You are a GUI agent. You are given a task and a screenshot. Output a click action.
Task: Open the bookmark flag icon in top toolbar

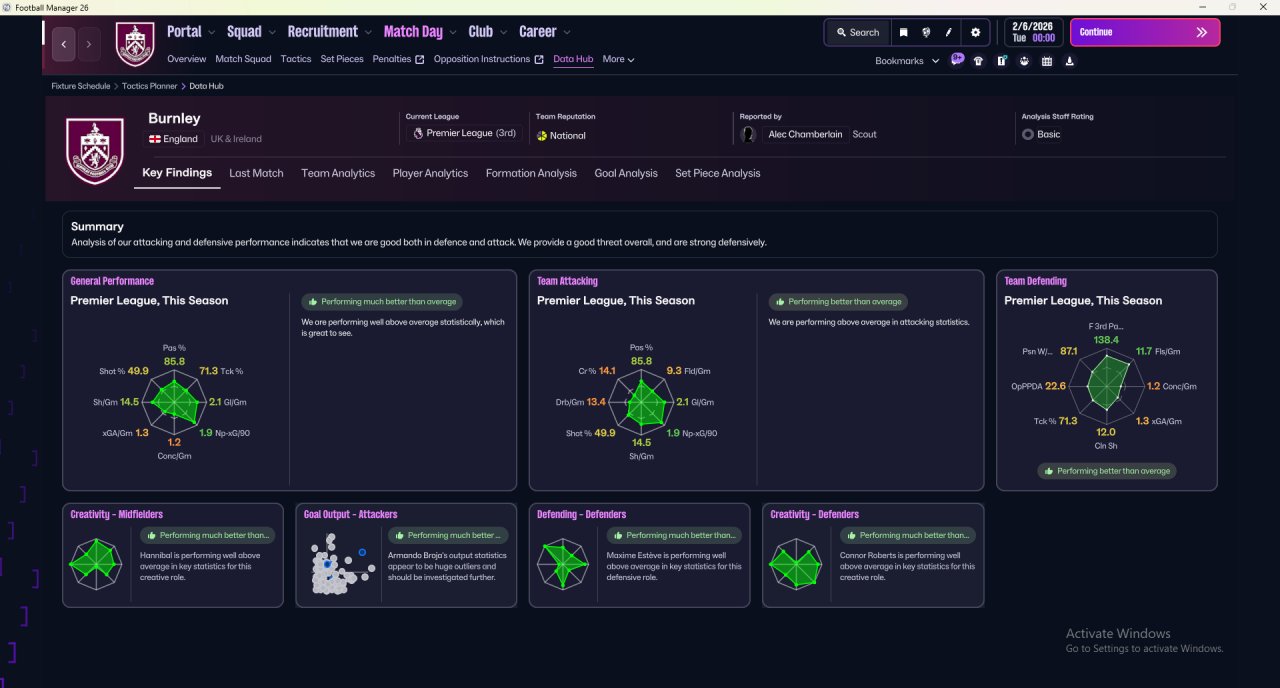pos(903,32)
